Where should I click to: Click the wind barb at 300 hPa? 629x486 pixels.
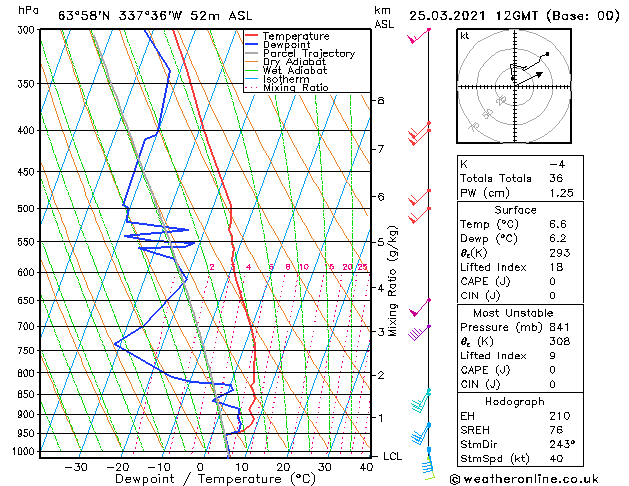click(x=418, y=35)
